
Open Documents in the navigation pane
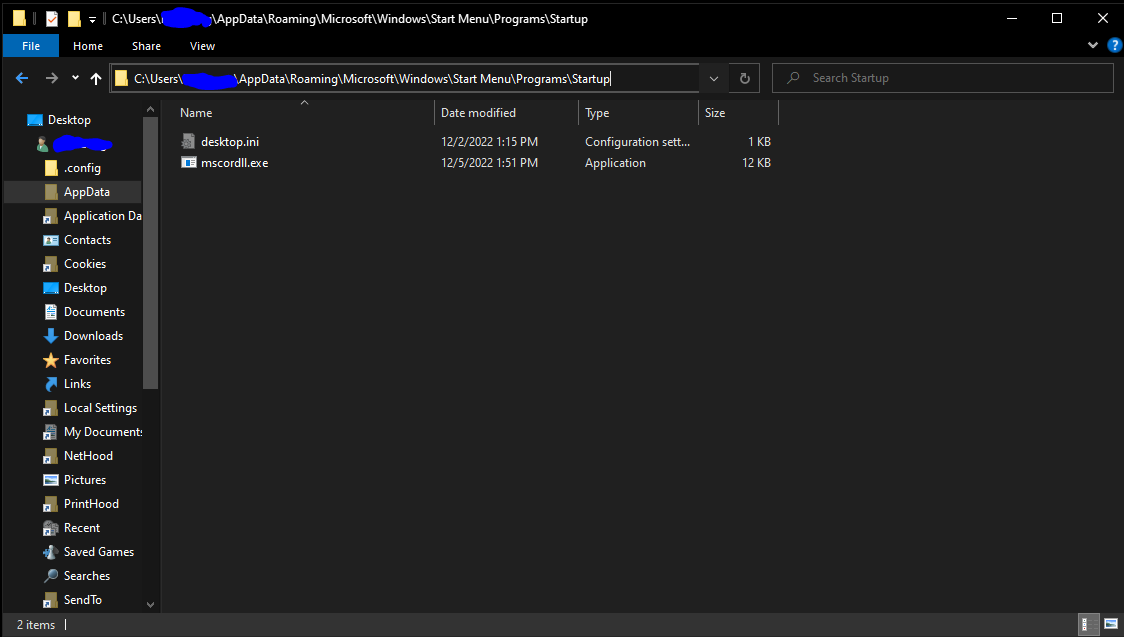[94, 312]
